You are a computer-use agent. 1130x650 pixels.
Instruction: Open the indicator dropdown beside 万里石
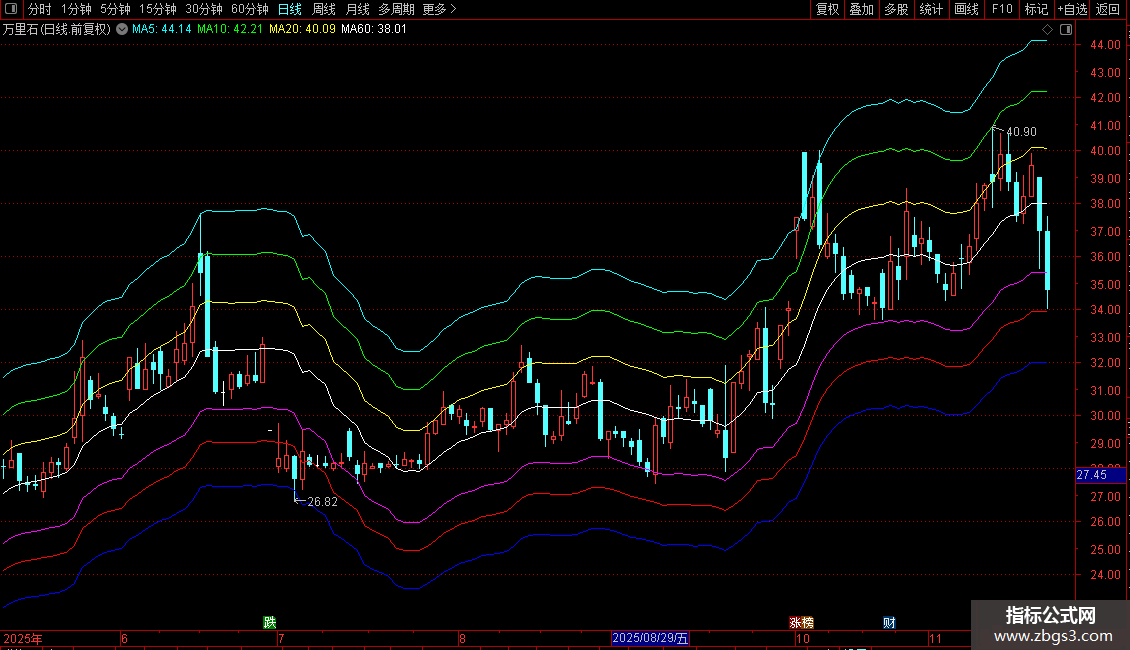click(x=122, y=30)
